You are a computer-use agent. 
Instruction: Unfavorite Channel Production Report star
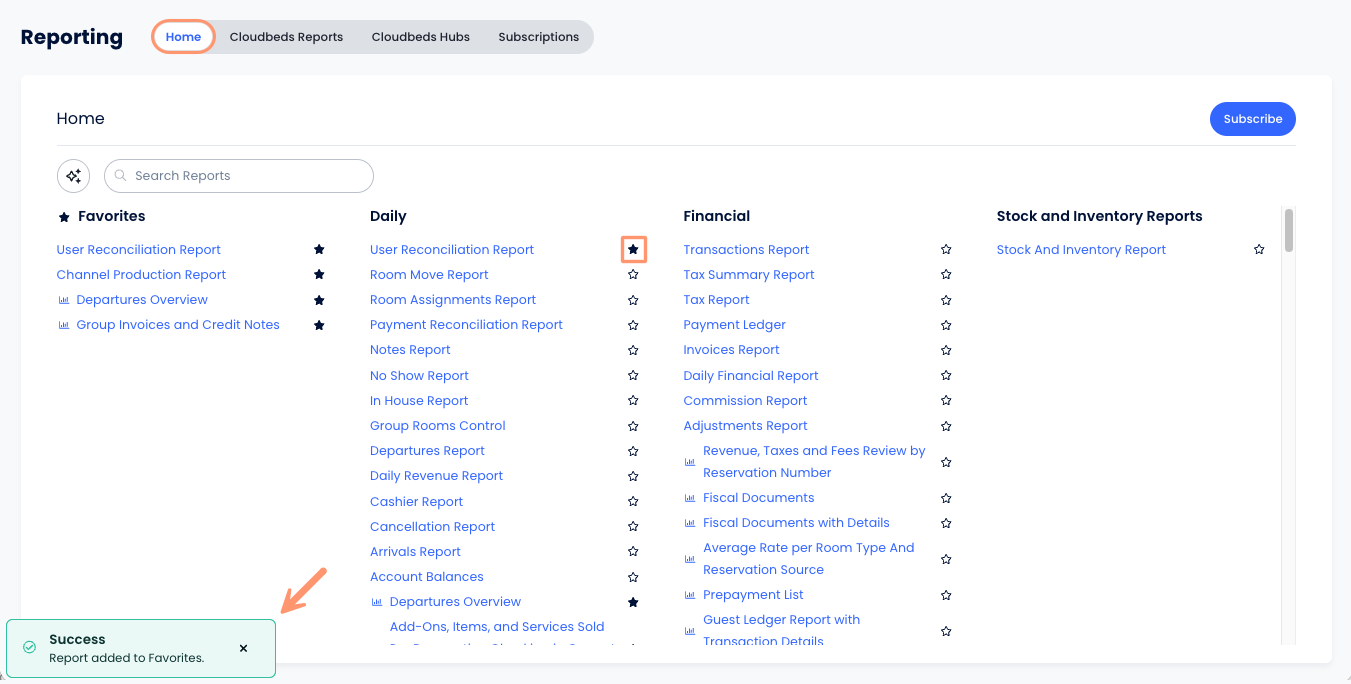point(319,275)
